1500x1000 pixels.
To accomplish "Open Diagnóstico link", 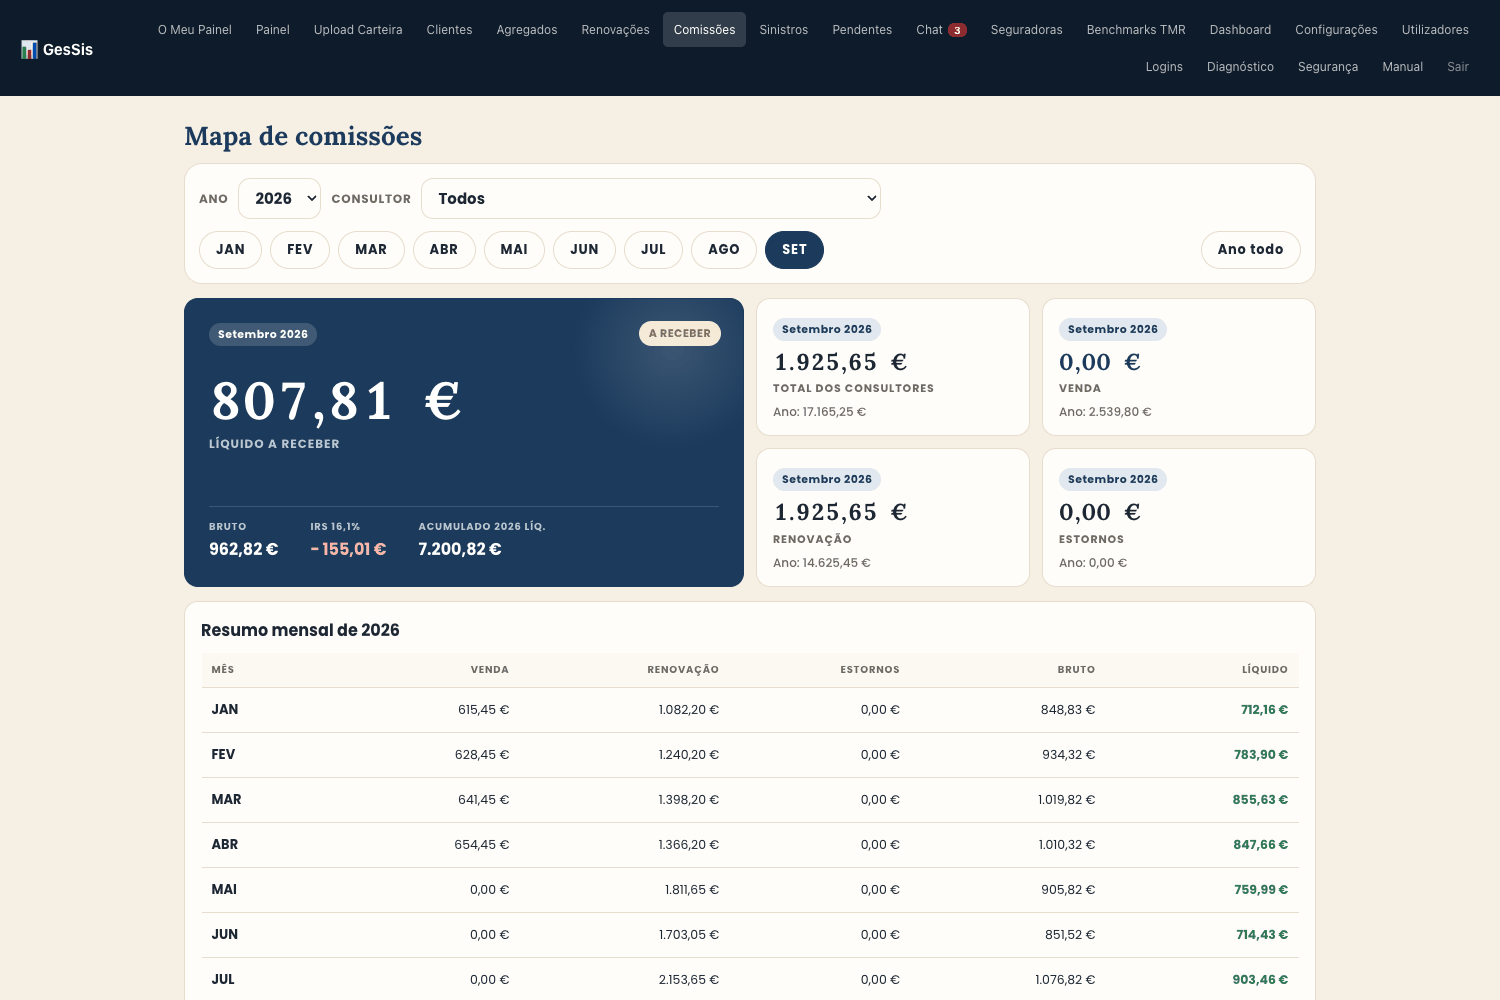I will click(x=1240, y=67).
